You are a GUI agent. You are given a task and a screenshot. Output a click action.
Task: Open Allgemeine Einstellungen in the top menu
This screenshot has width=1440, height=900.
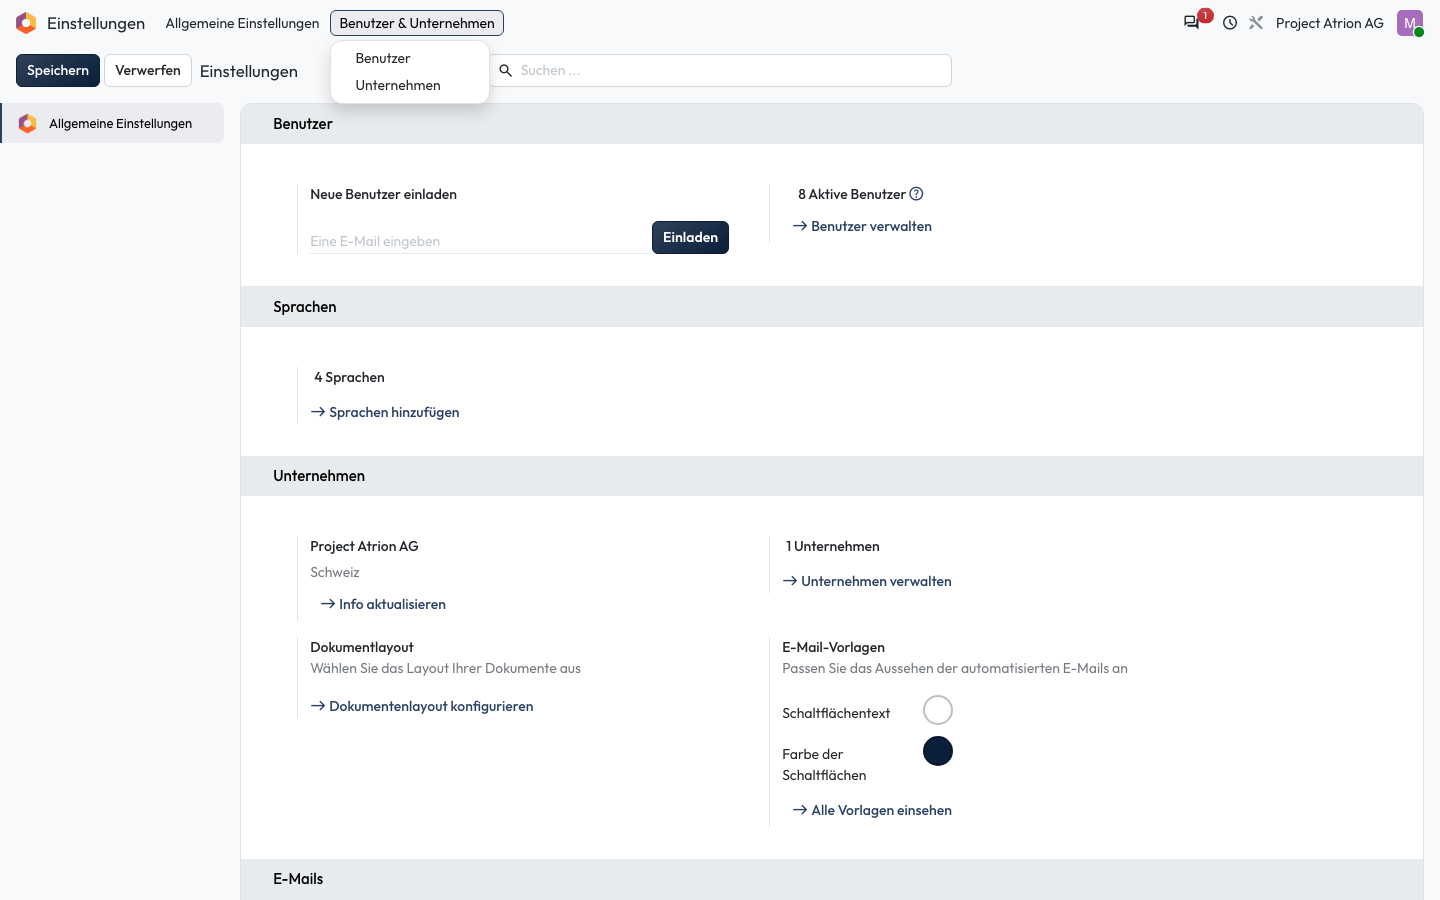(242, 23)
